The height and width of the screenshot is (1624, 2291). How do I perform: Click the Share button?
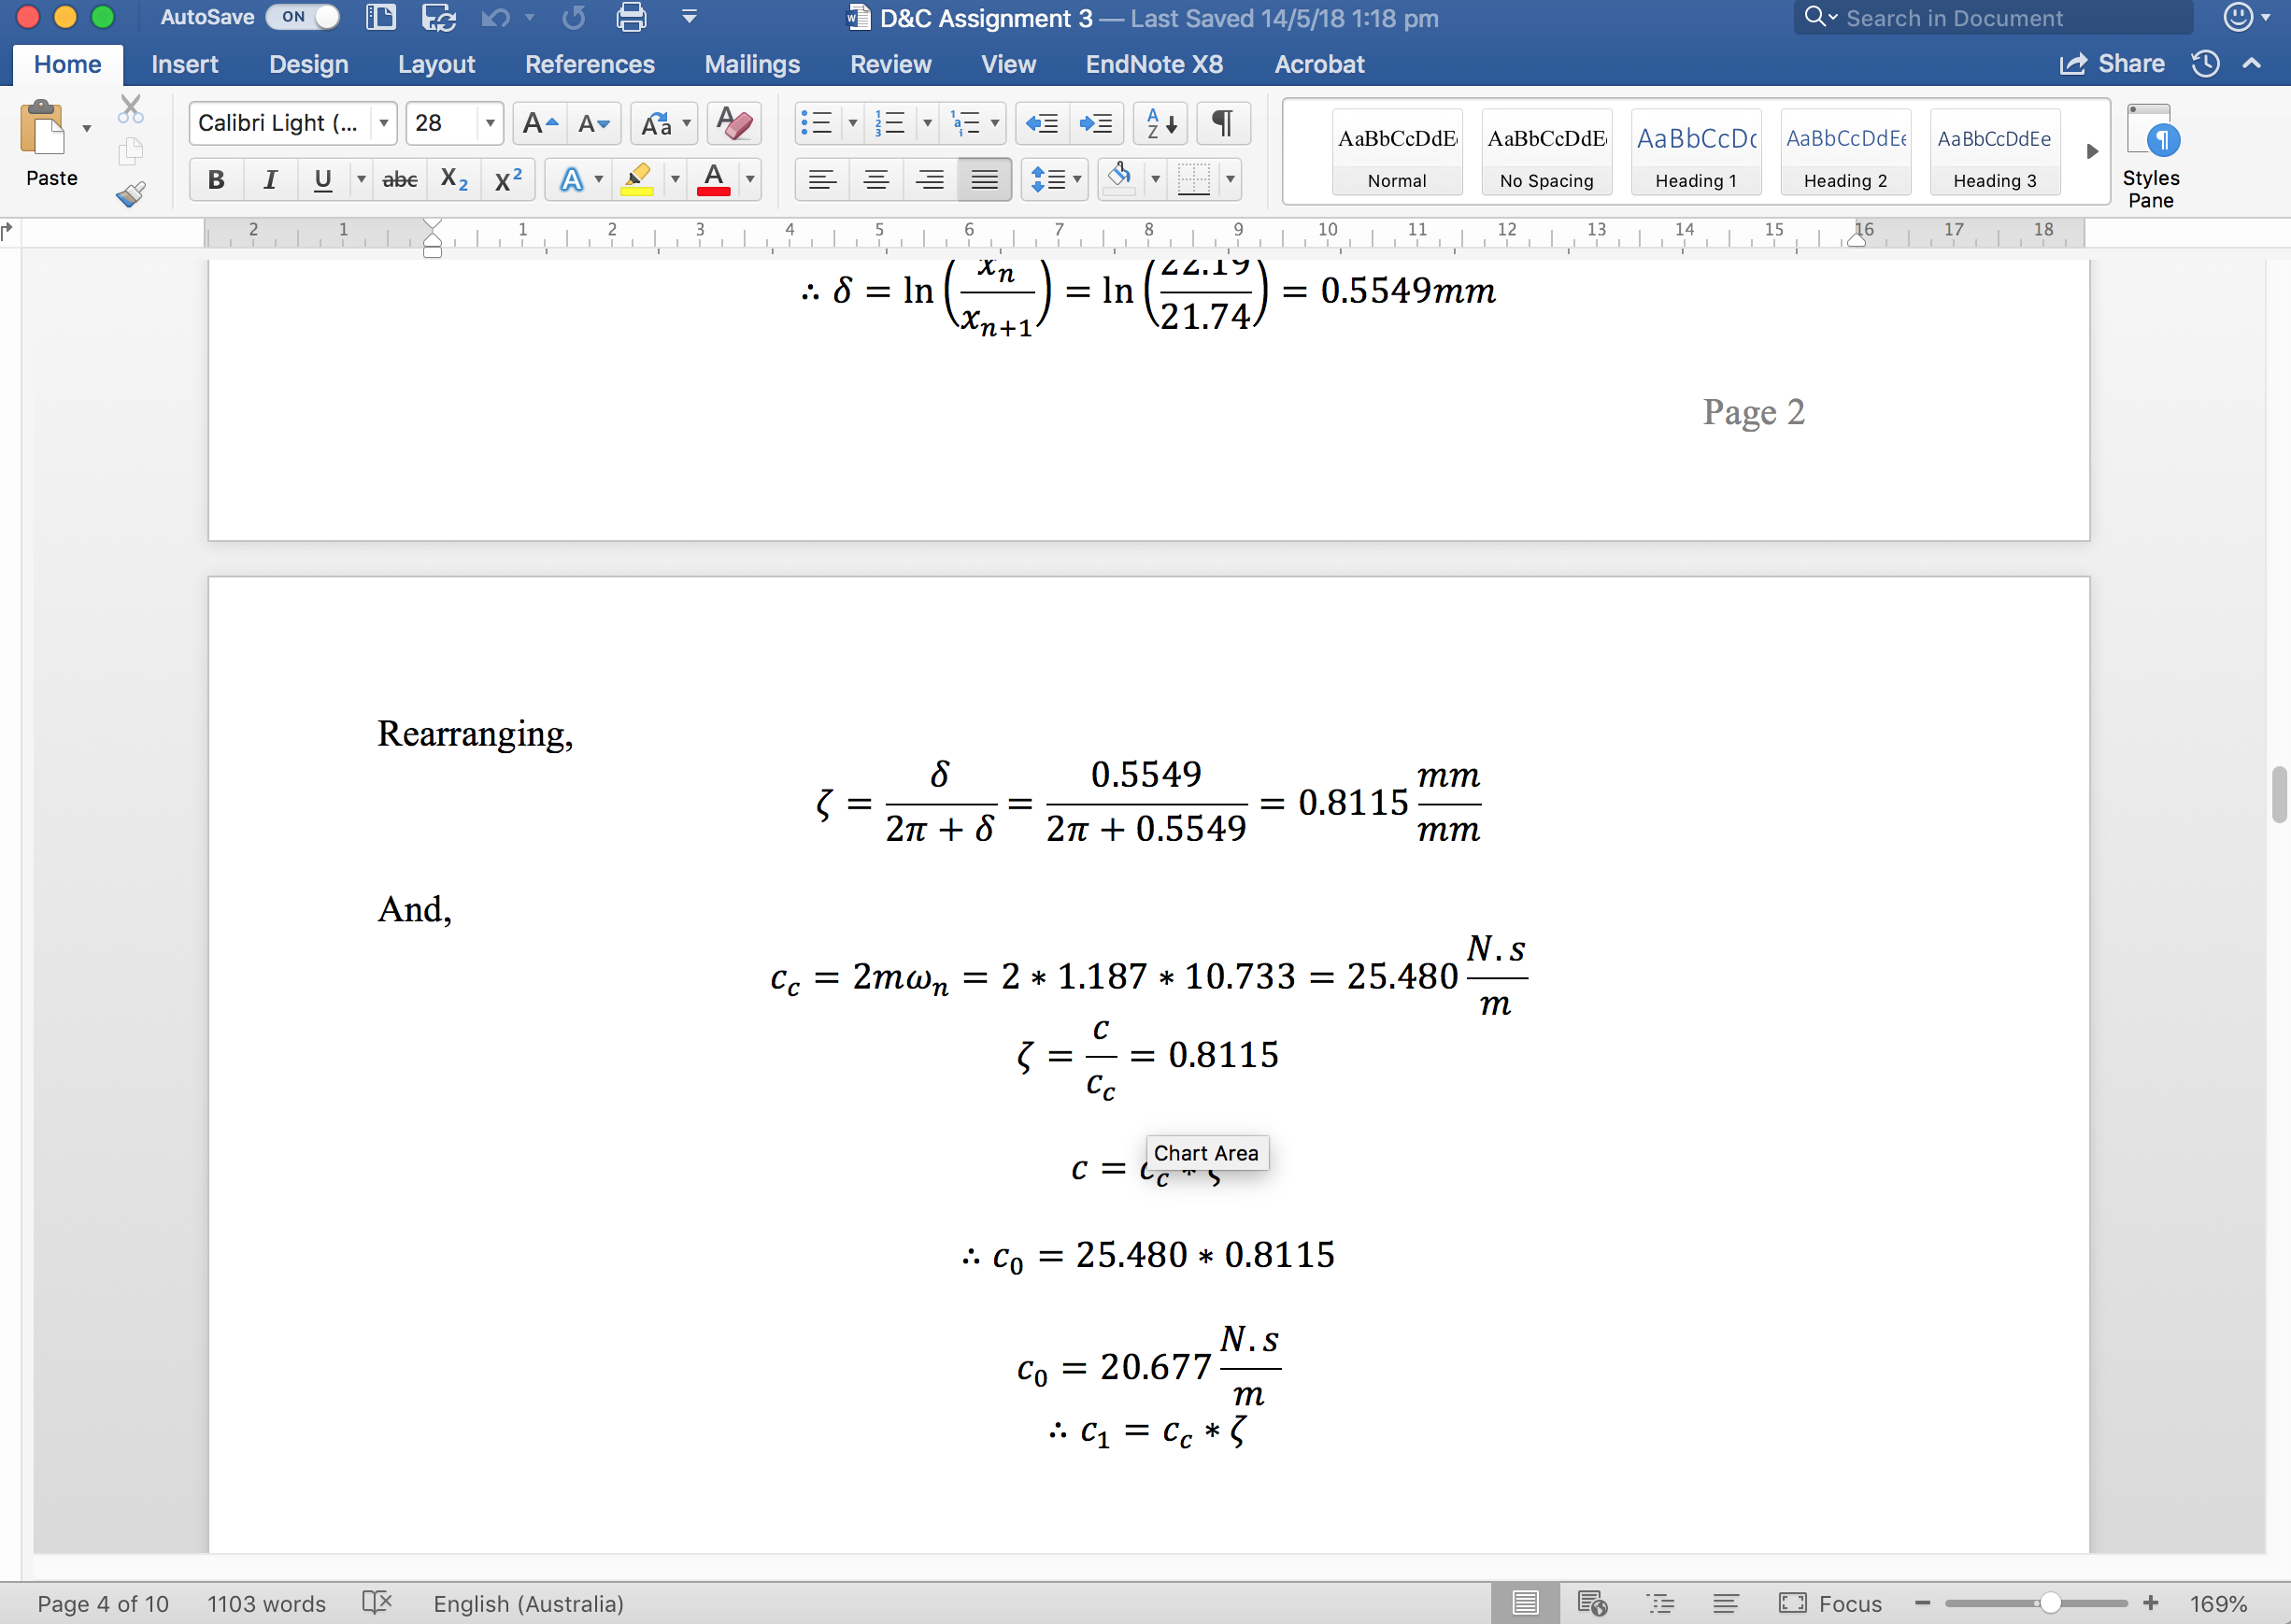[2112, 64]
